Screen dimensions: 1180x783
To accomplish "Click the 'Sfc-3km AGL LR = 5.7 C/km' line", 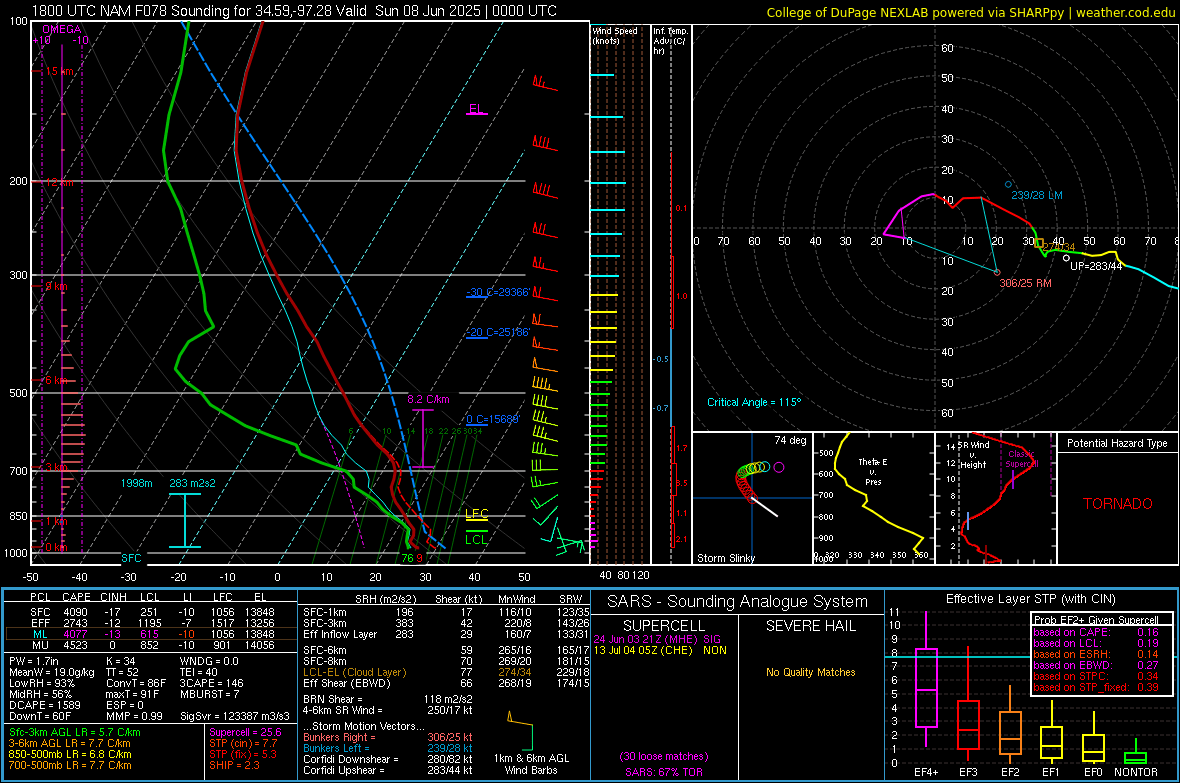I will tap(75, 732).
